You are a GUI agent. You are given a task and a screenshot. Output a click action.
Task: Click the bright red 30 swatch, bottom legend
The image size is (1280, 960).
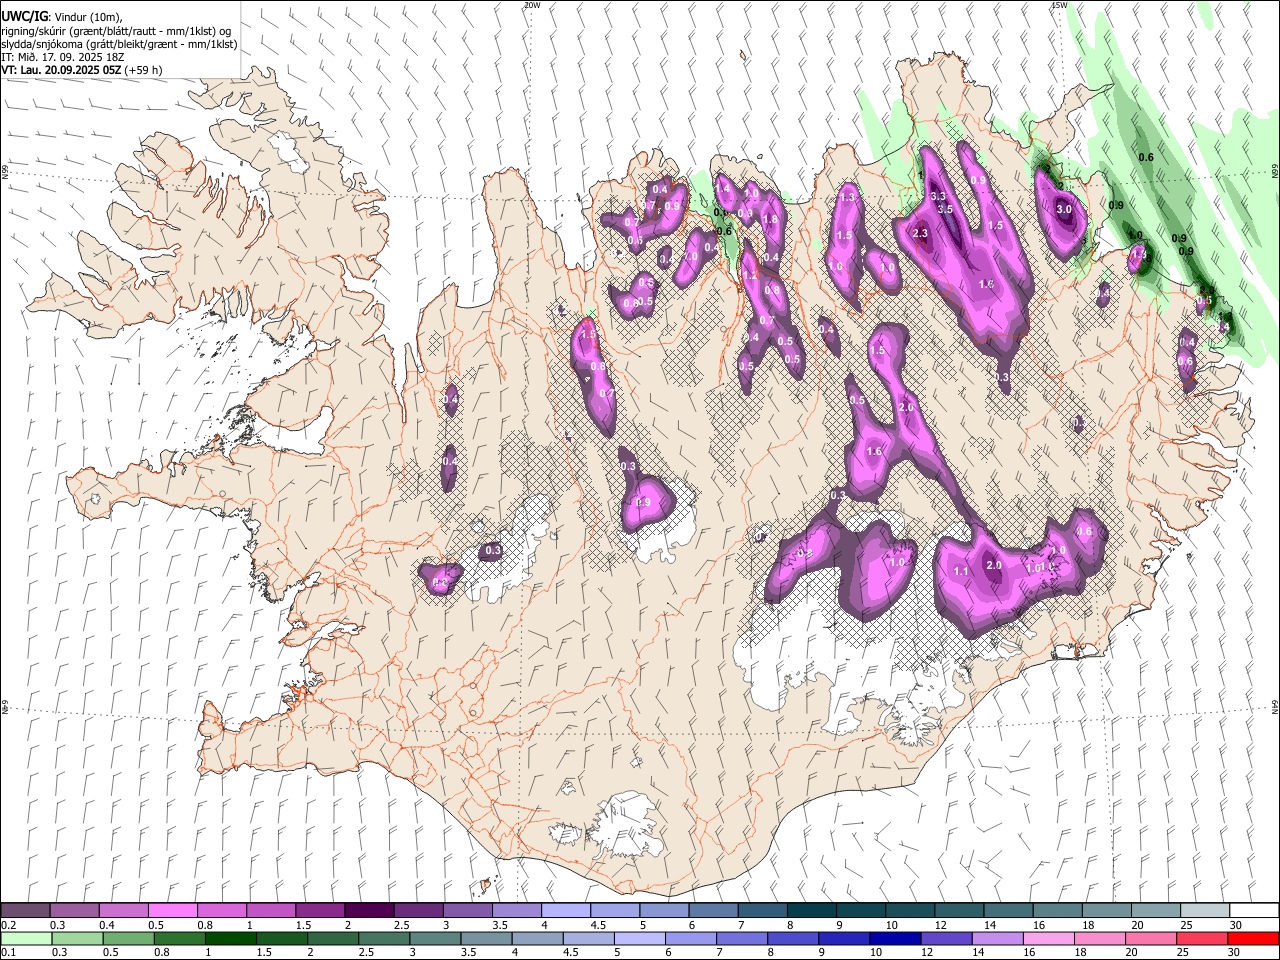tap(1254, 939)
